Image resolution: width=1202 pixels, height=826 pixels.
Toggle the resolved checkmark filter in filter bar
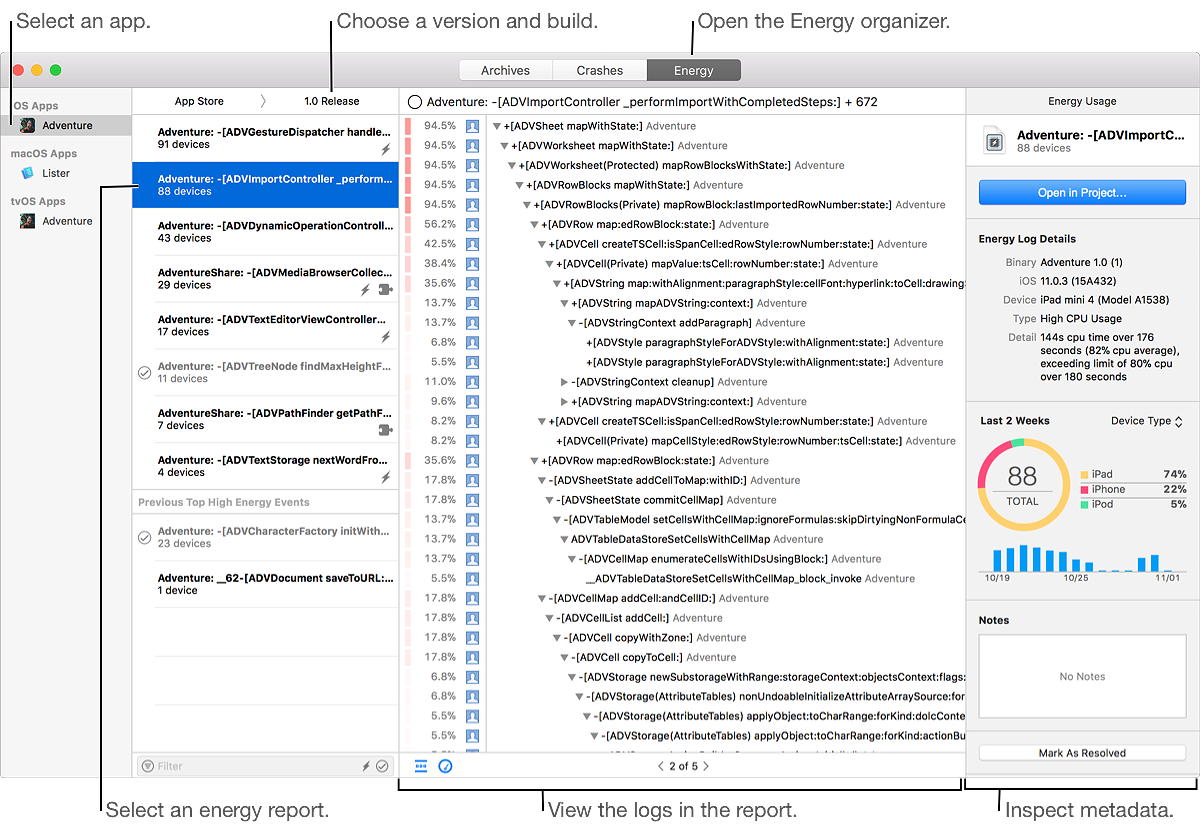pos(382,766)
